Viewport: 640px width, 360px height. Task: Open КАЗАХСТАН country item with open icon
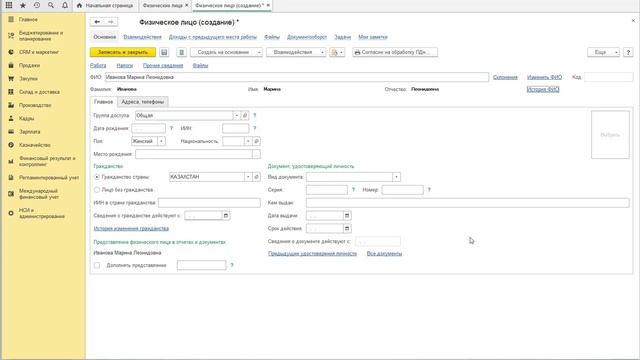pyautogui.click(x=256, y=177)
